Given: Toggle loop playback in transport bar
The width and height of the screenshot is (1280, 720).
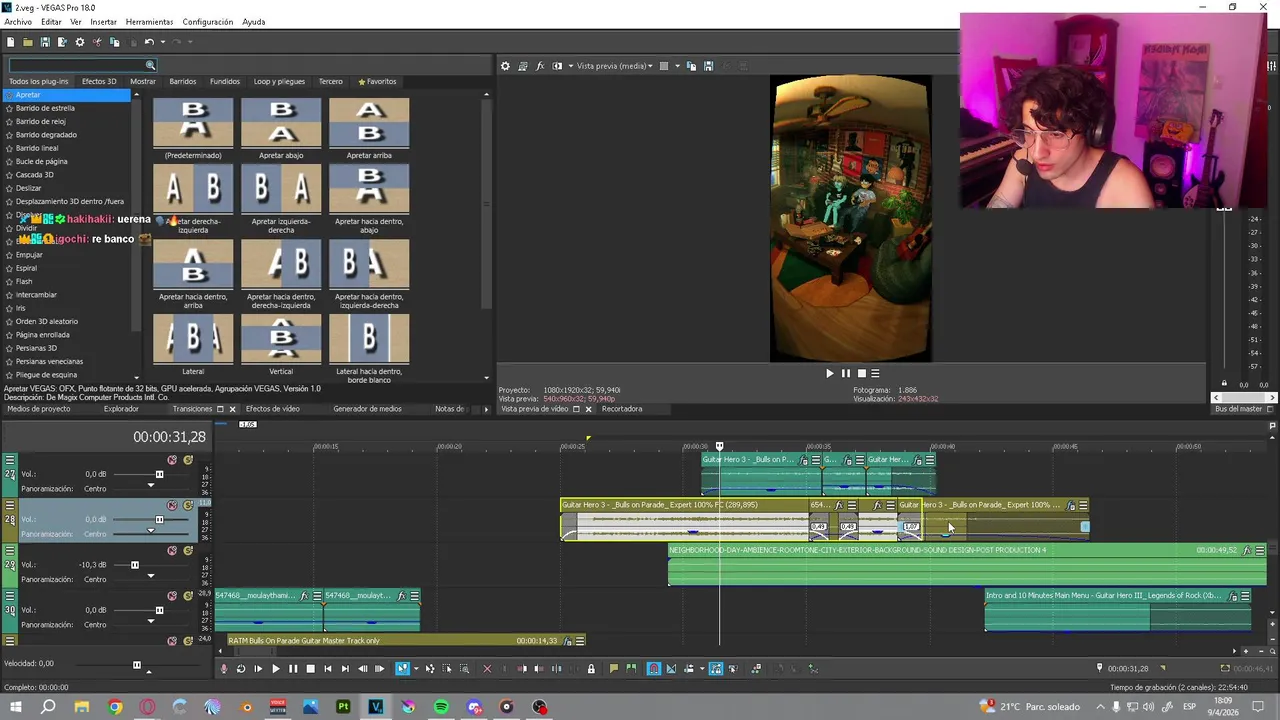Looking at the screenshot, I should pyautogui.click(x=241, y=669).
